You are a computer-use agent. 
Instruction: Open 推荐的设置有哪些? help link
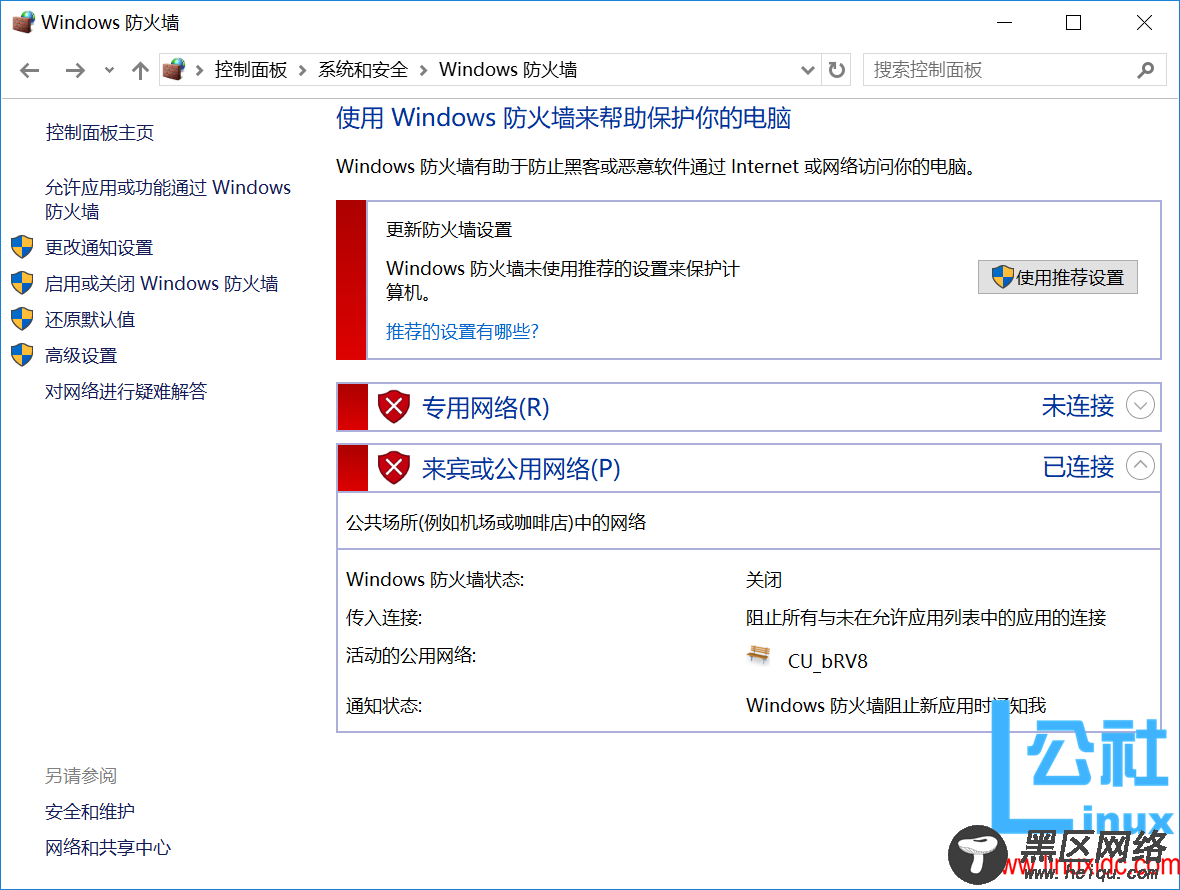click(x=462, y=332)
